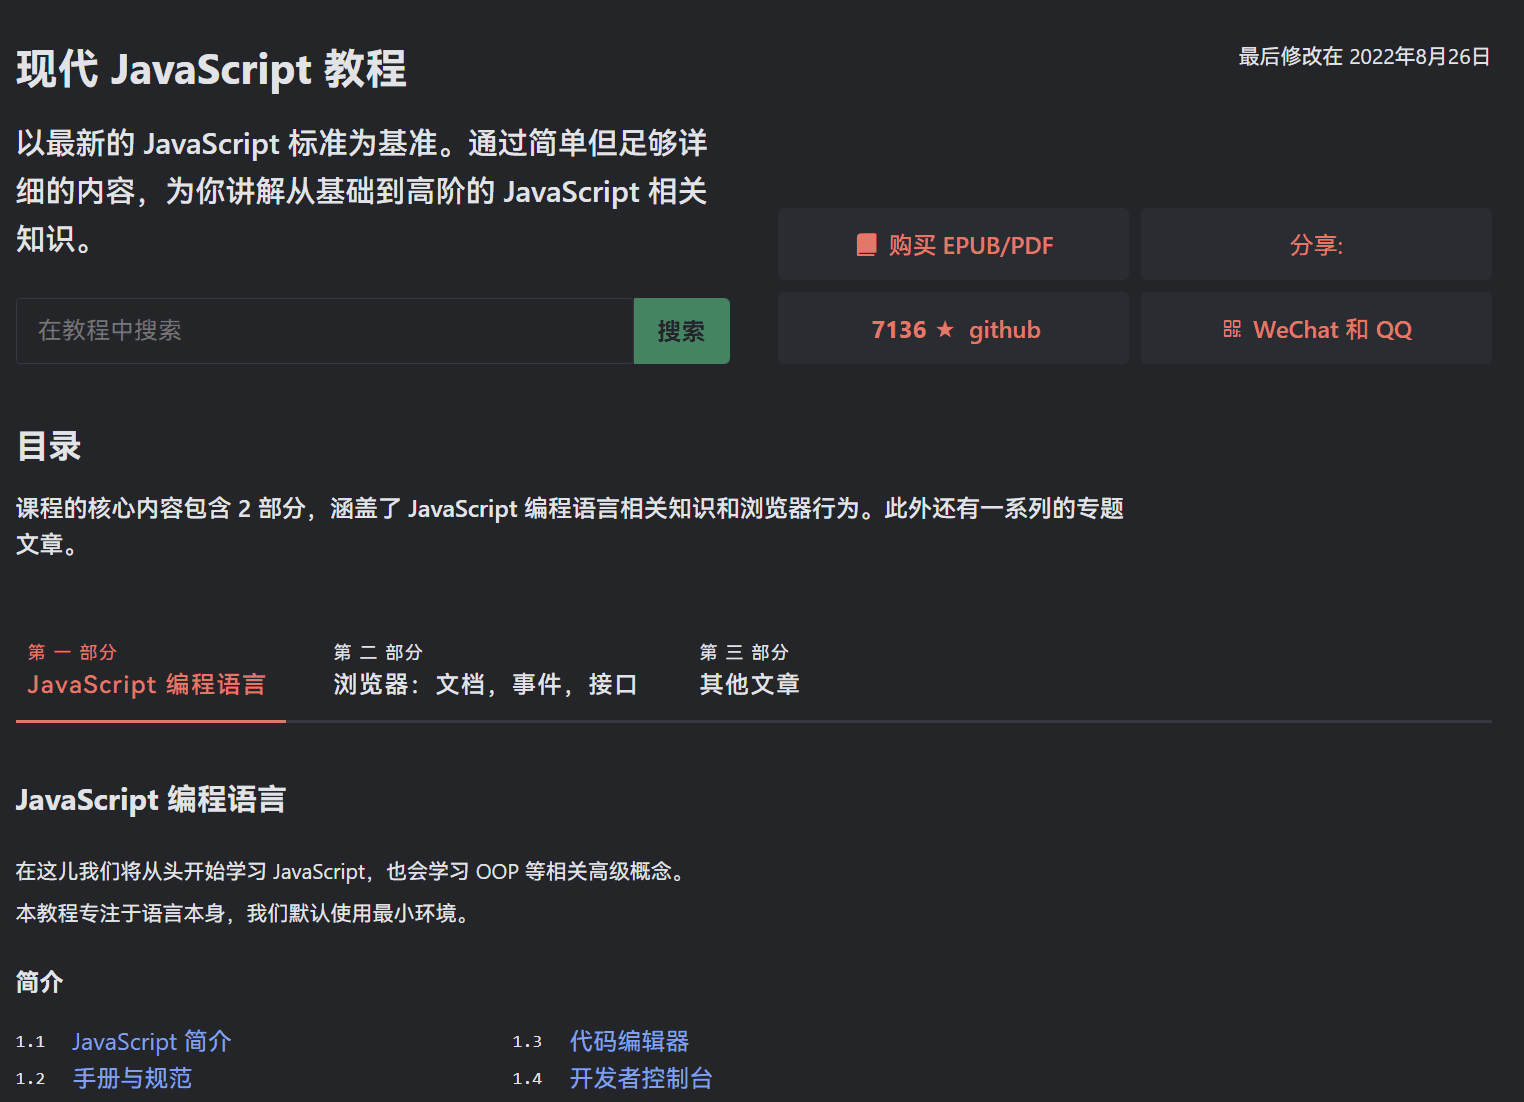Viewport: 1524px width, 1102px height.
Task: Open the 开发者控制台 chapter link
Action: (641, 1079)
